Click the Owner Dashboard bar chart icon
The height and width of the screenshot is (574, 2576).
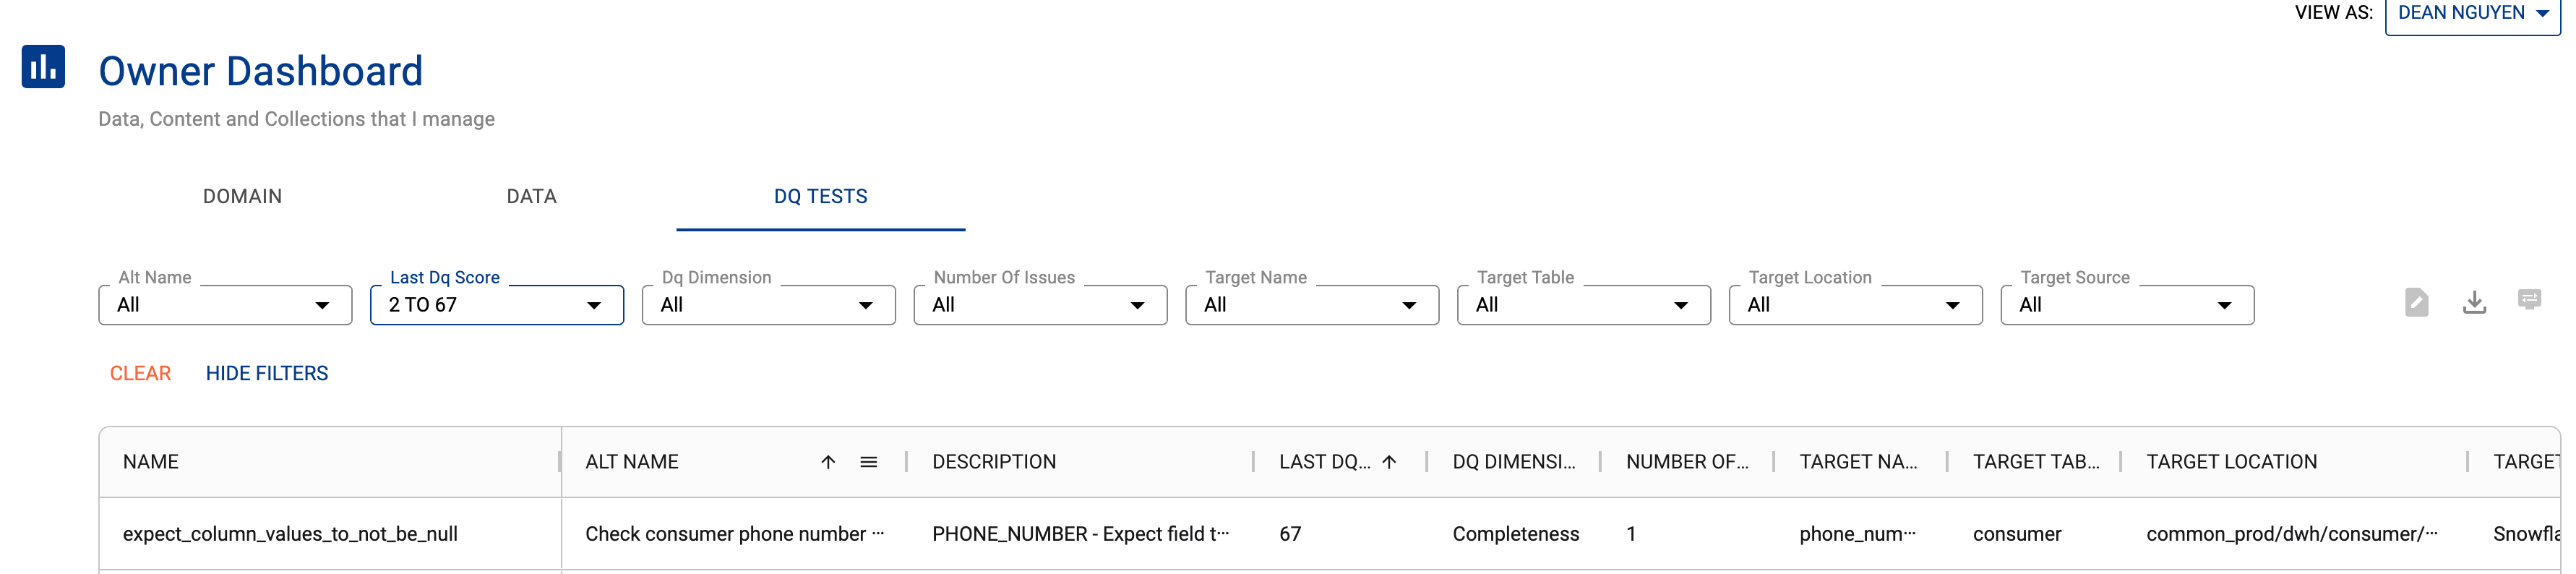click(x=43, y=67)
